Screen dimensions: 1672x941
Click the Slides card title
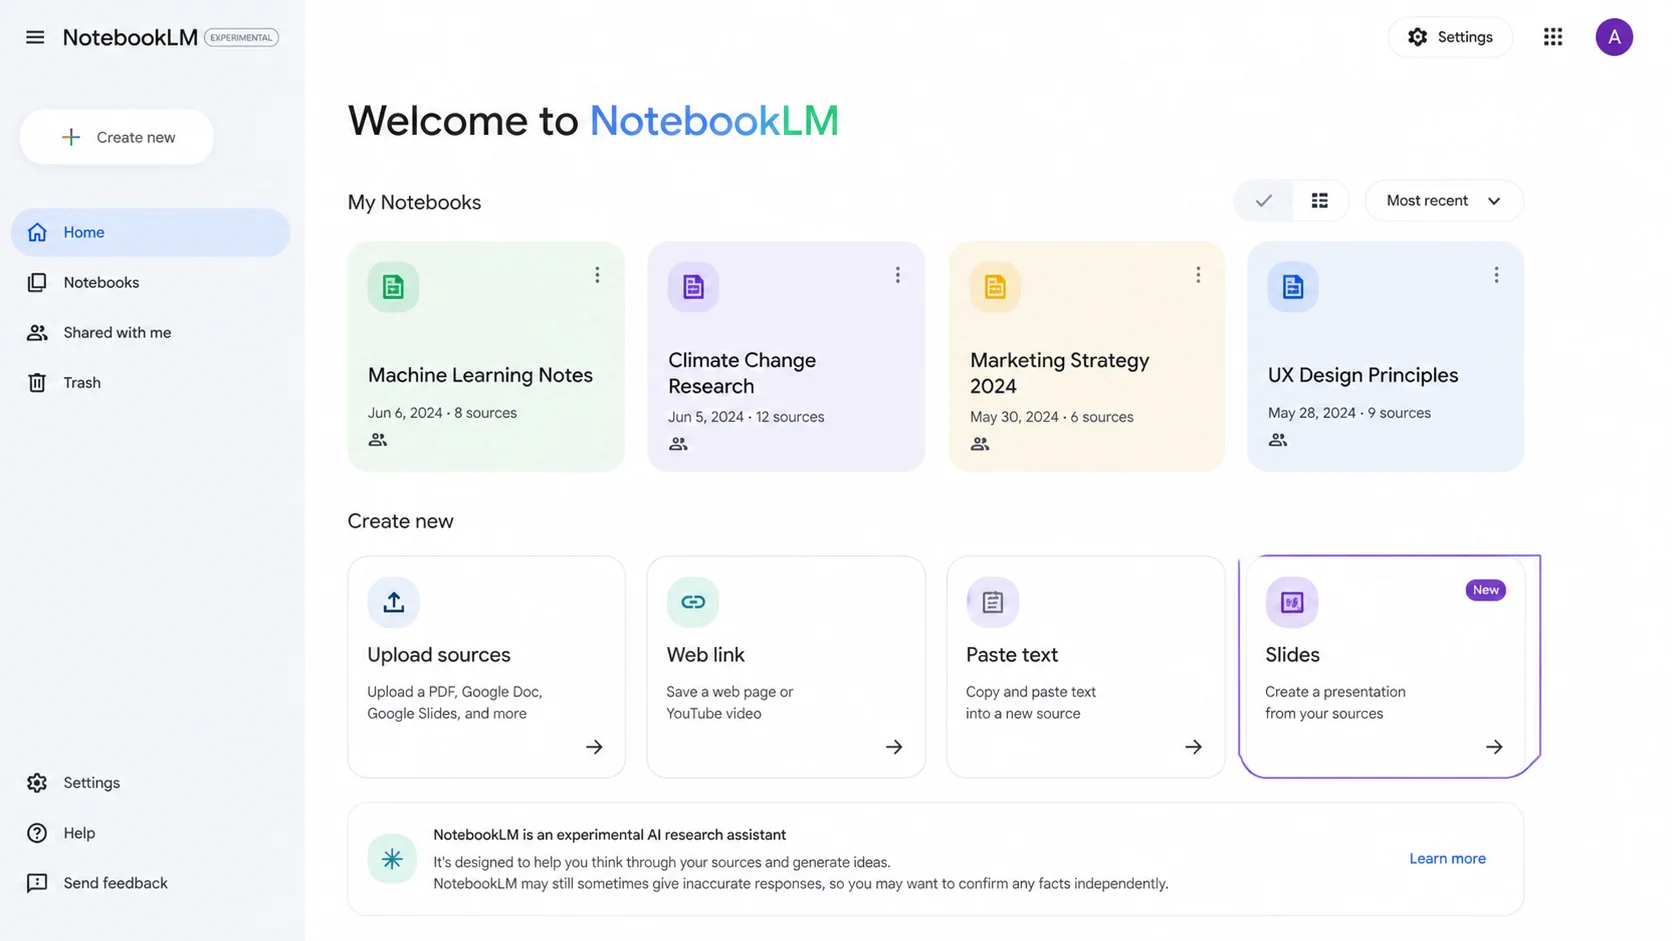[x=1292, y=655]
